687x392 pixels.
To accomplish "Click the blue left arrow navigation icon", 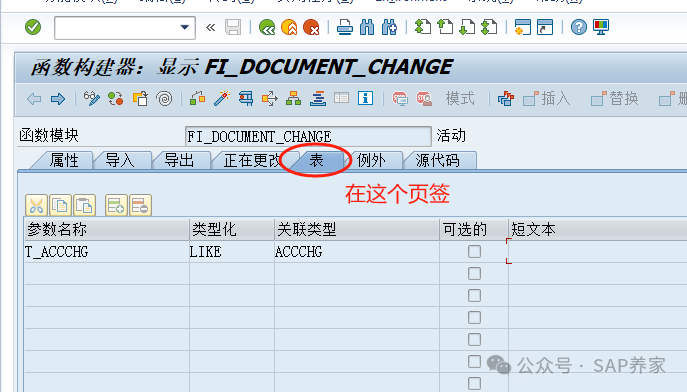I will tap(34, 99).
